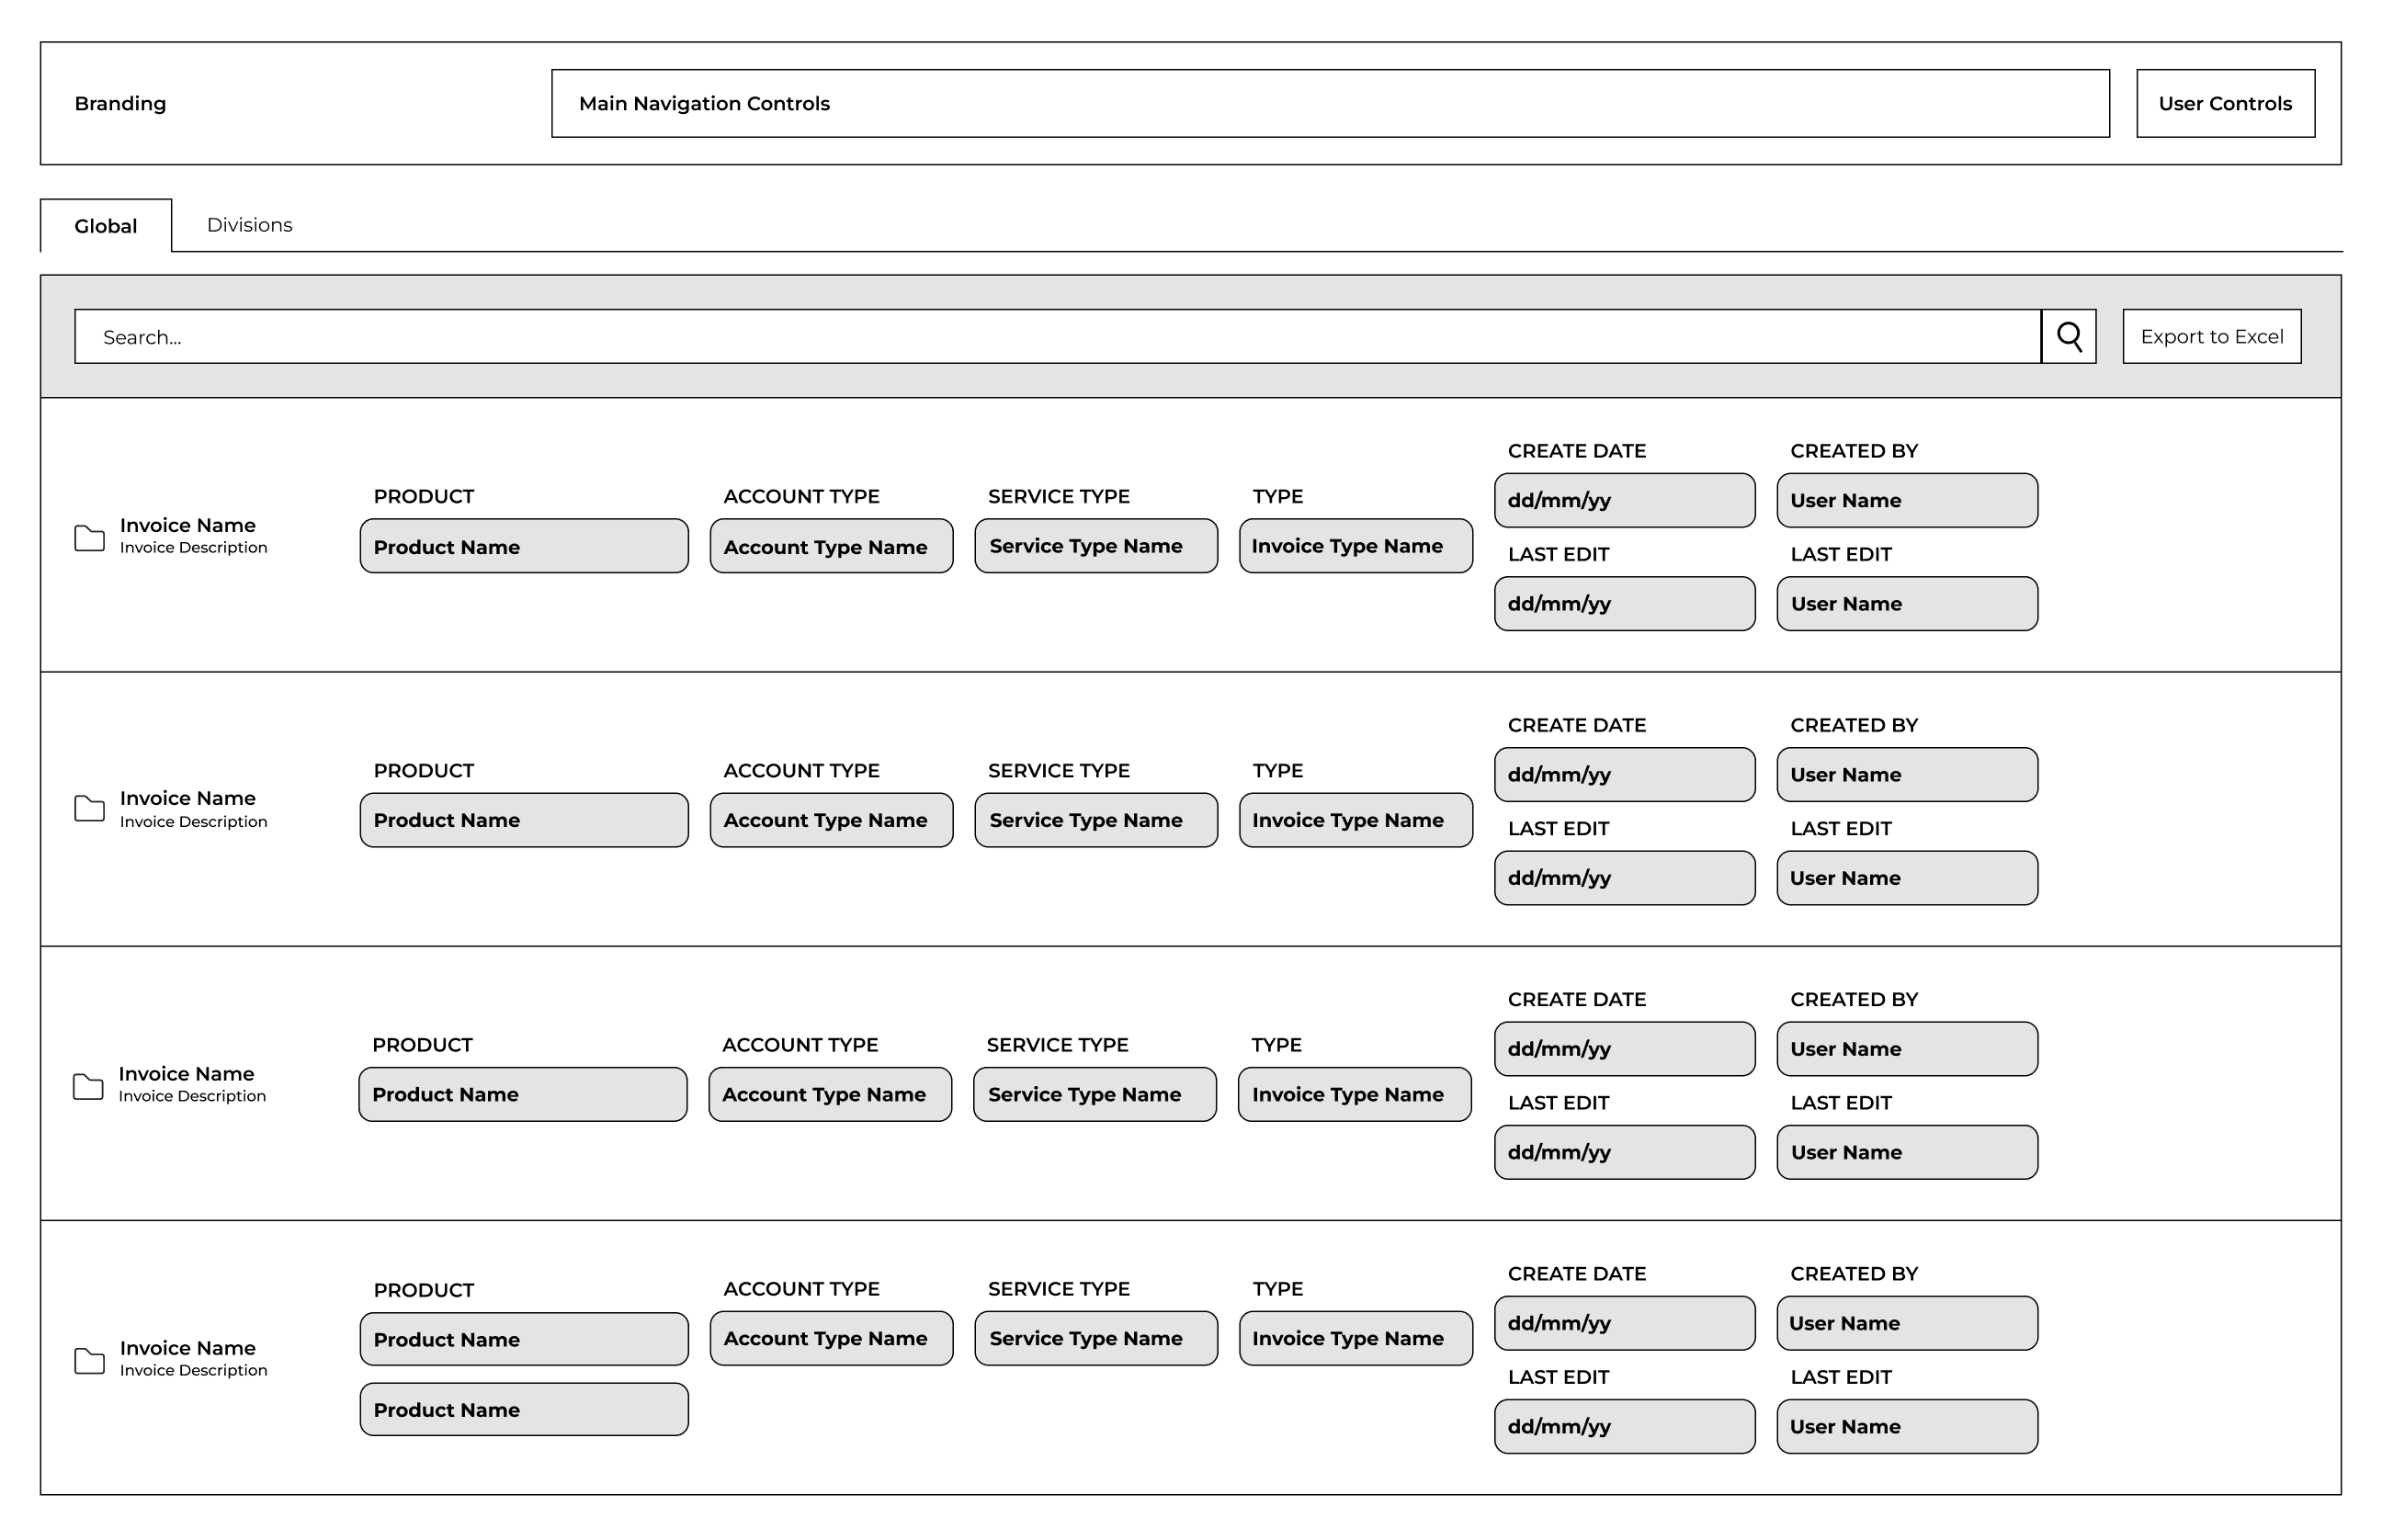Viewport: 2382px width, 1540px height.
Task: Select Service Type Name on the third row
Action: coord(1094,1094)
